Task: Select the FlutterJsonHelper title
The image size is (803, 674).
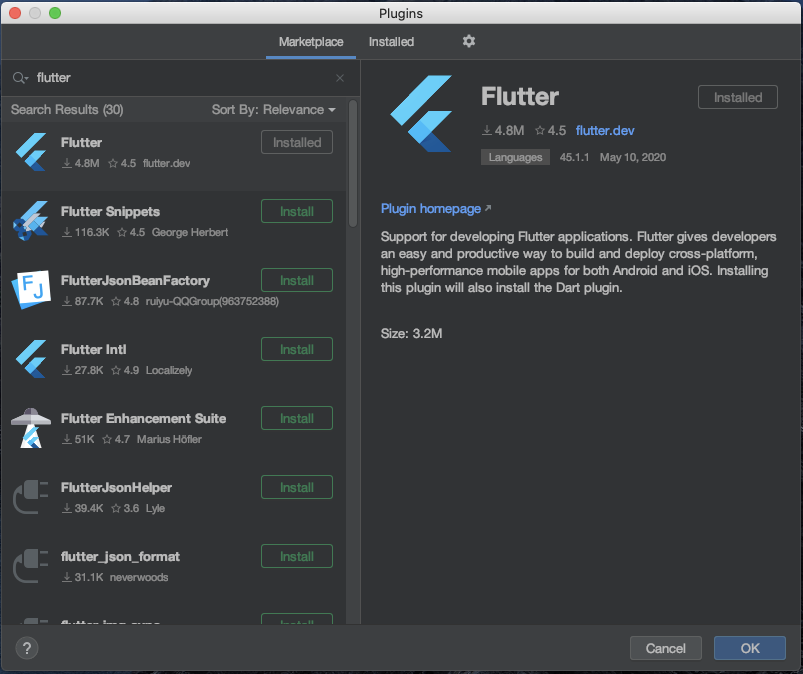Action: (116, 488)
